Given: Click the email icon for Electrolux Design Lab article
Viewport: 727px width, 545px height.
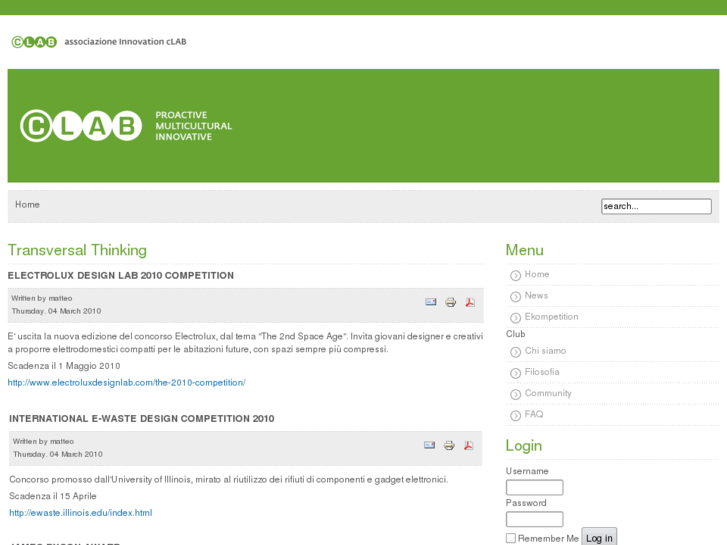Looking at the screenshot, I should (431, 302).
